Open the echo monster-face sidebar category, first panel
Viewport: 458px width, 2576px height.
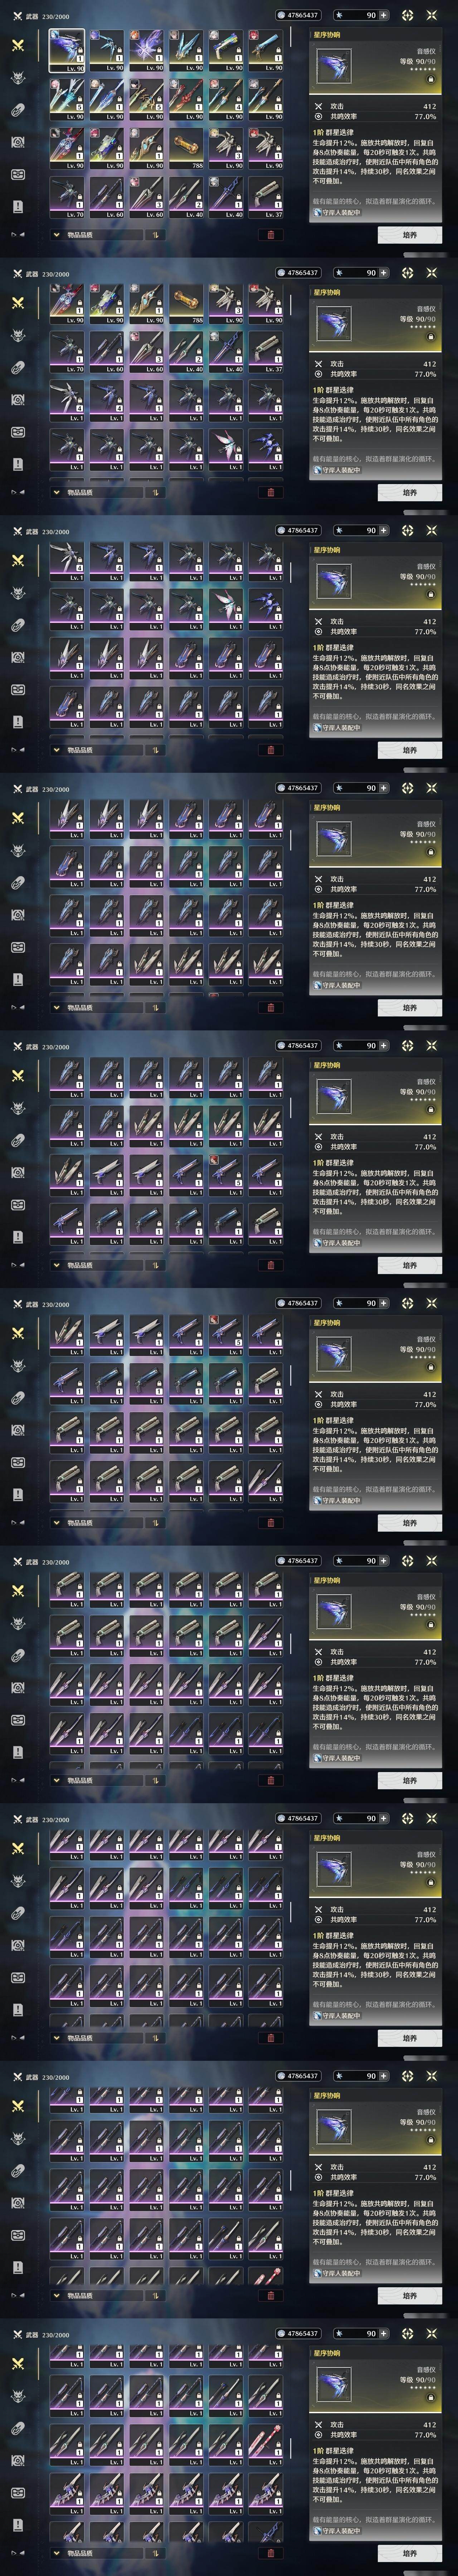coord(17,78)
